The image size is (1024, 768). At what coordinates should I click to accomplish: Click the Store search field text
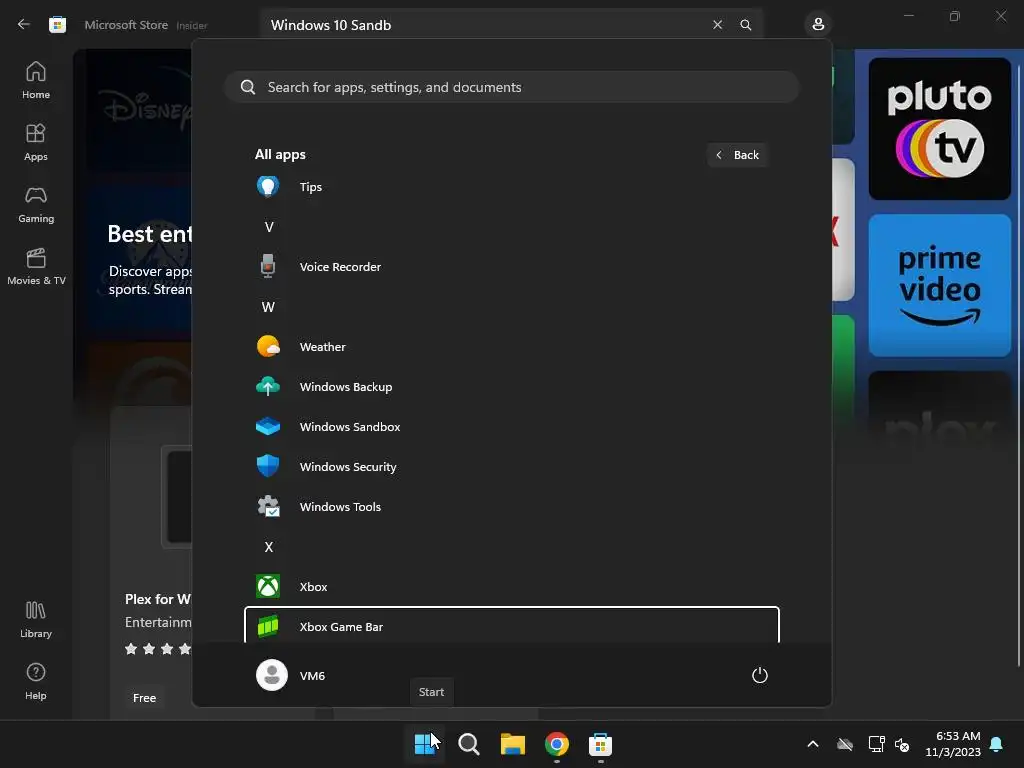[x=330, y=25]
